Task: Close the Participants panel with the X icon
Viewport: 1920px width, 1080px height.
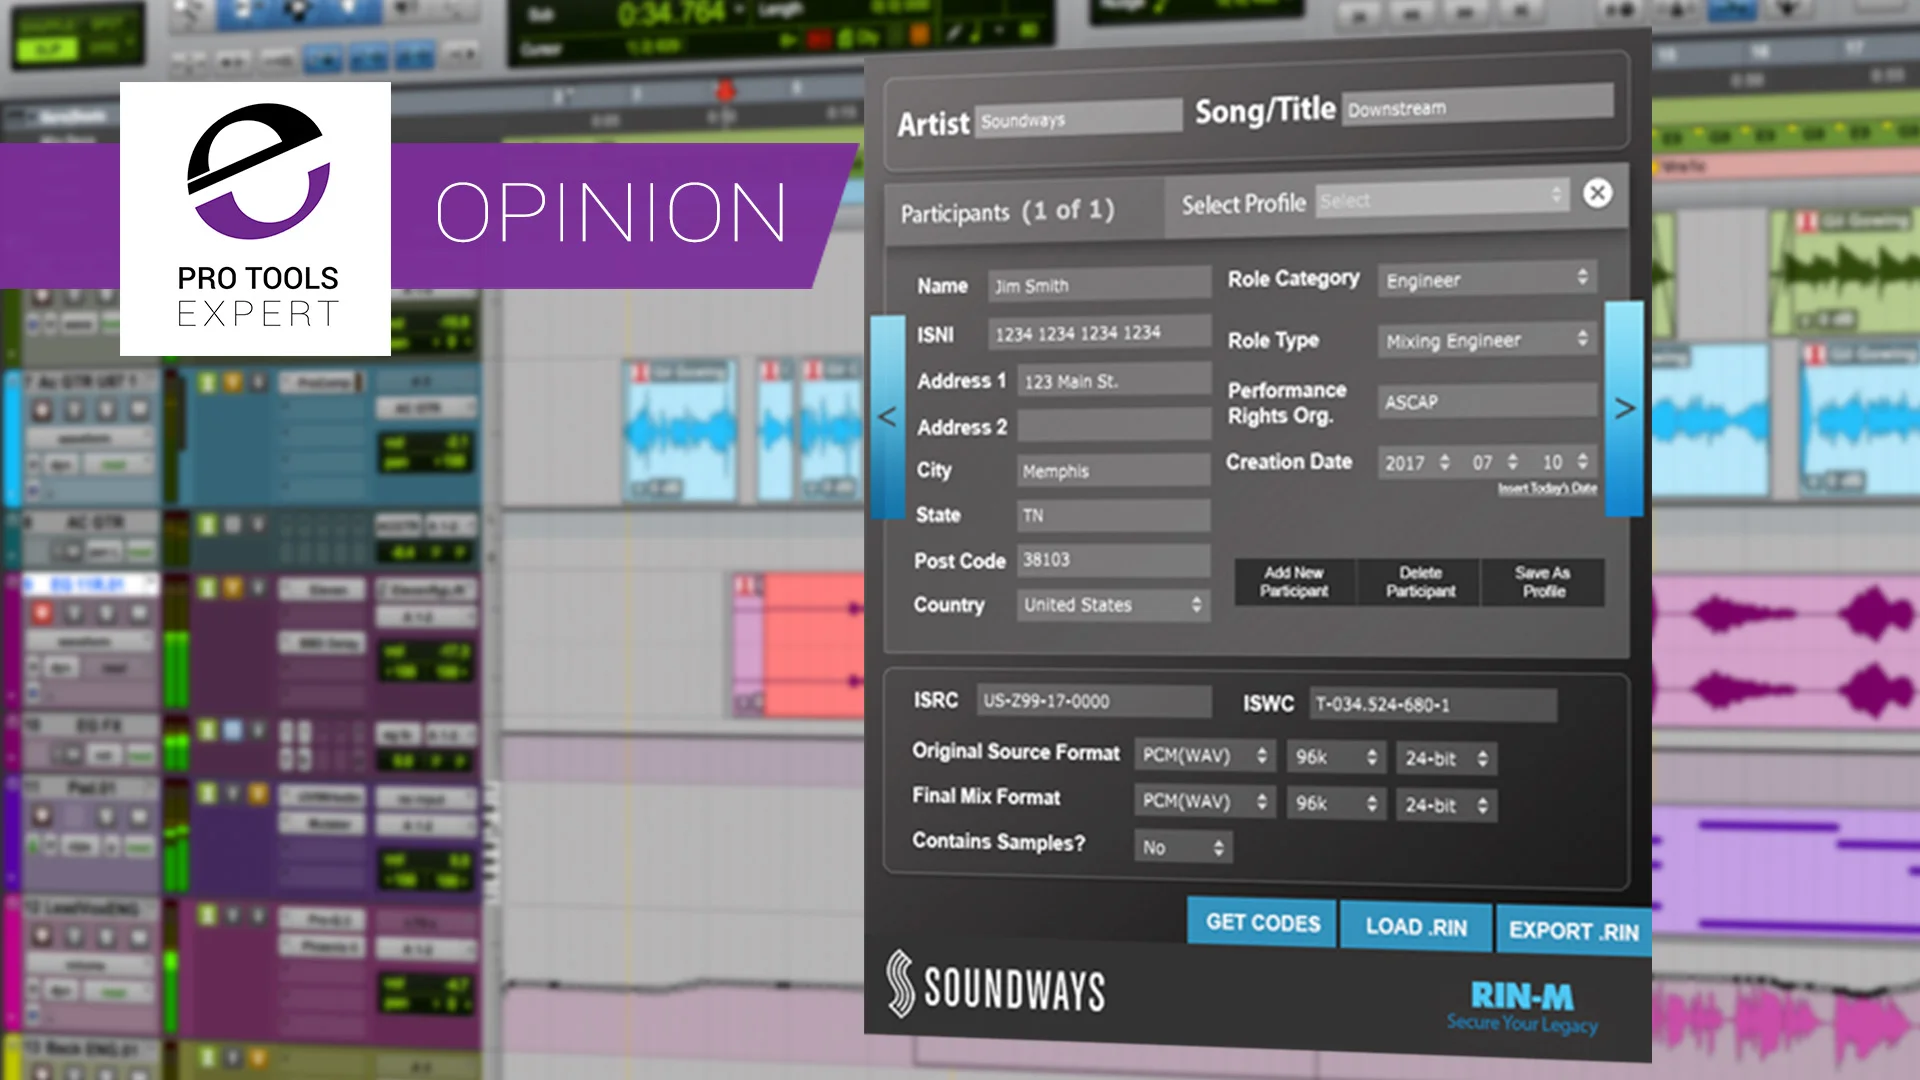Action: pos(1597,193)
